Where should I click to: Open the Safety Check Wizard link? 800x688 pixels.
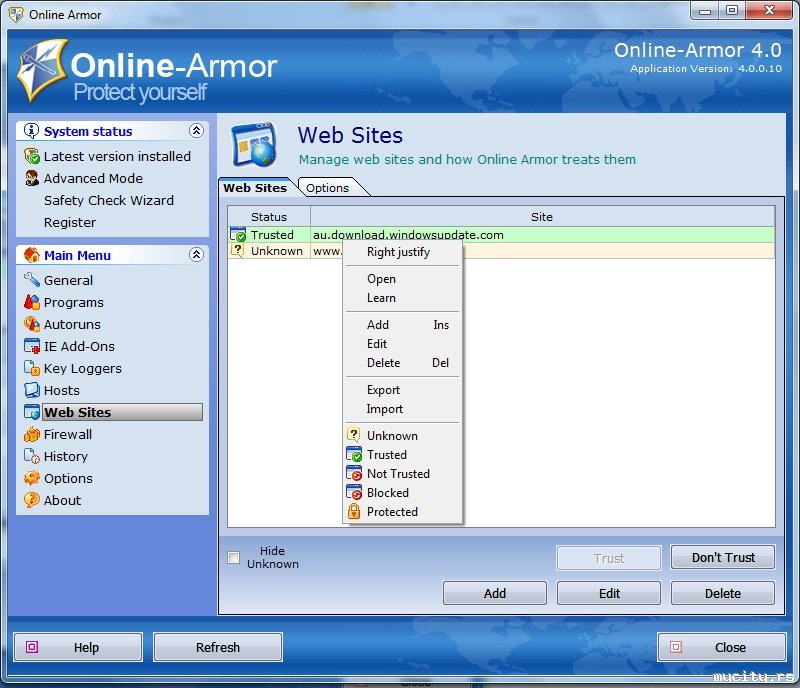[x=109, y=200]
